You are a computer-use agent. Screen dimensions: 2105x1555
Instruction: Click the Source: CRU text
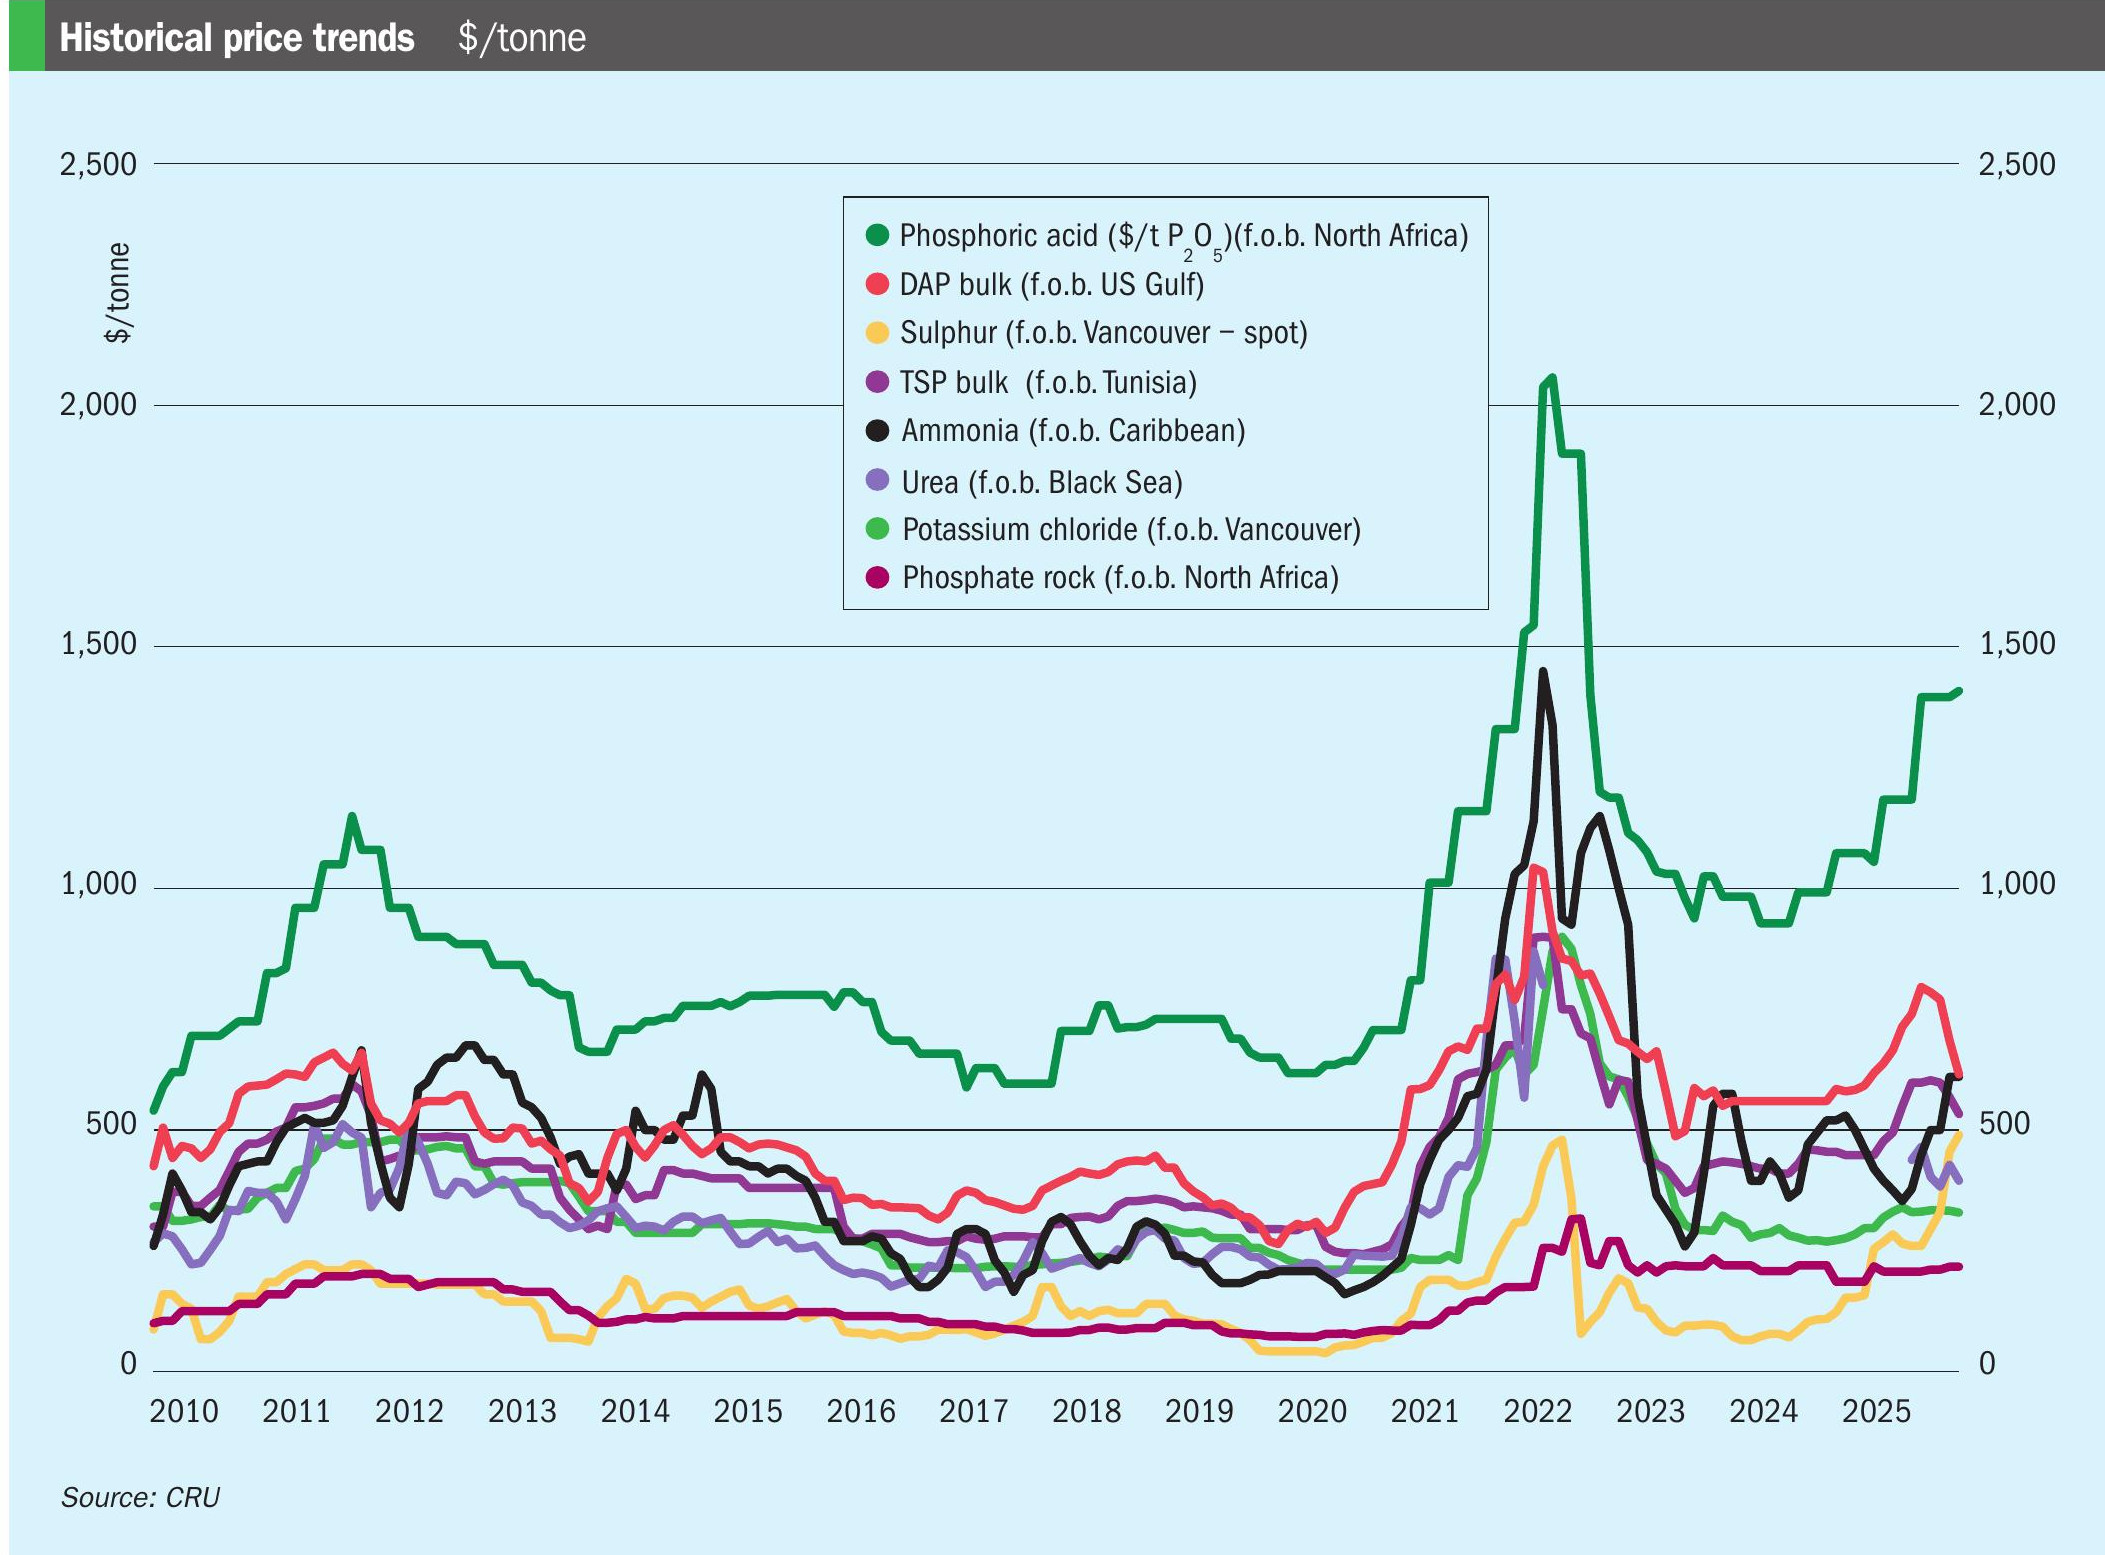point(140,1497)
